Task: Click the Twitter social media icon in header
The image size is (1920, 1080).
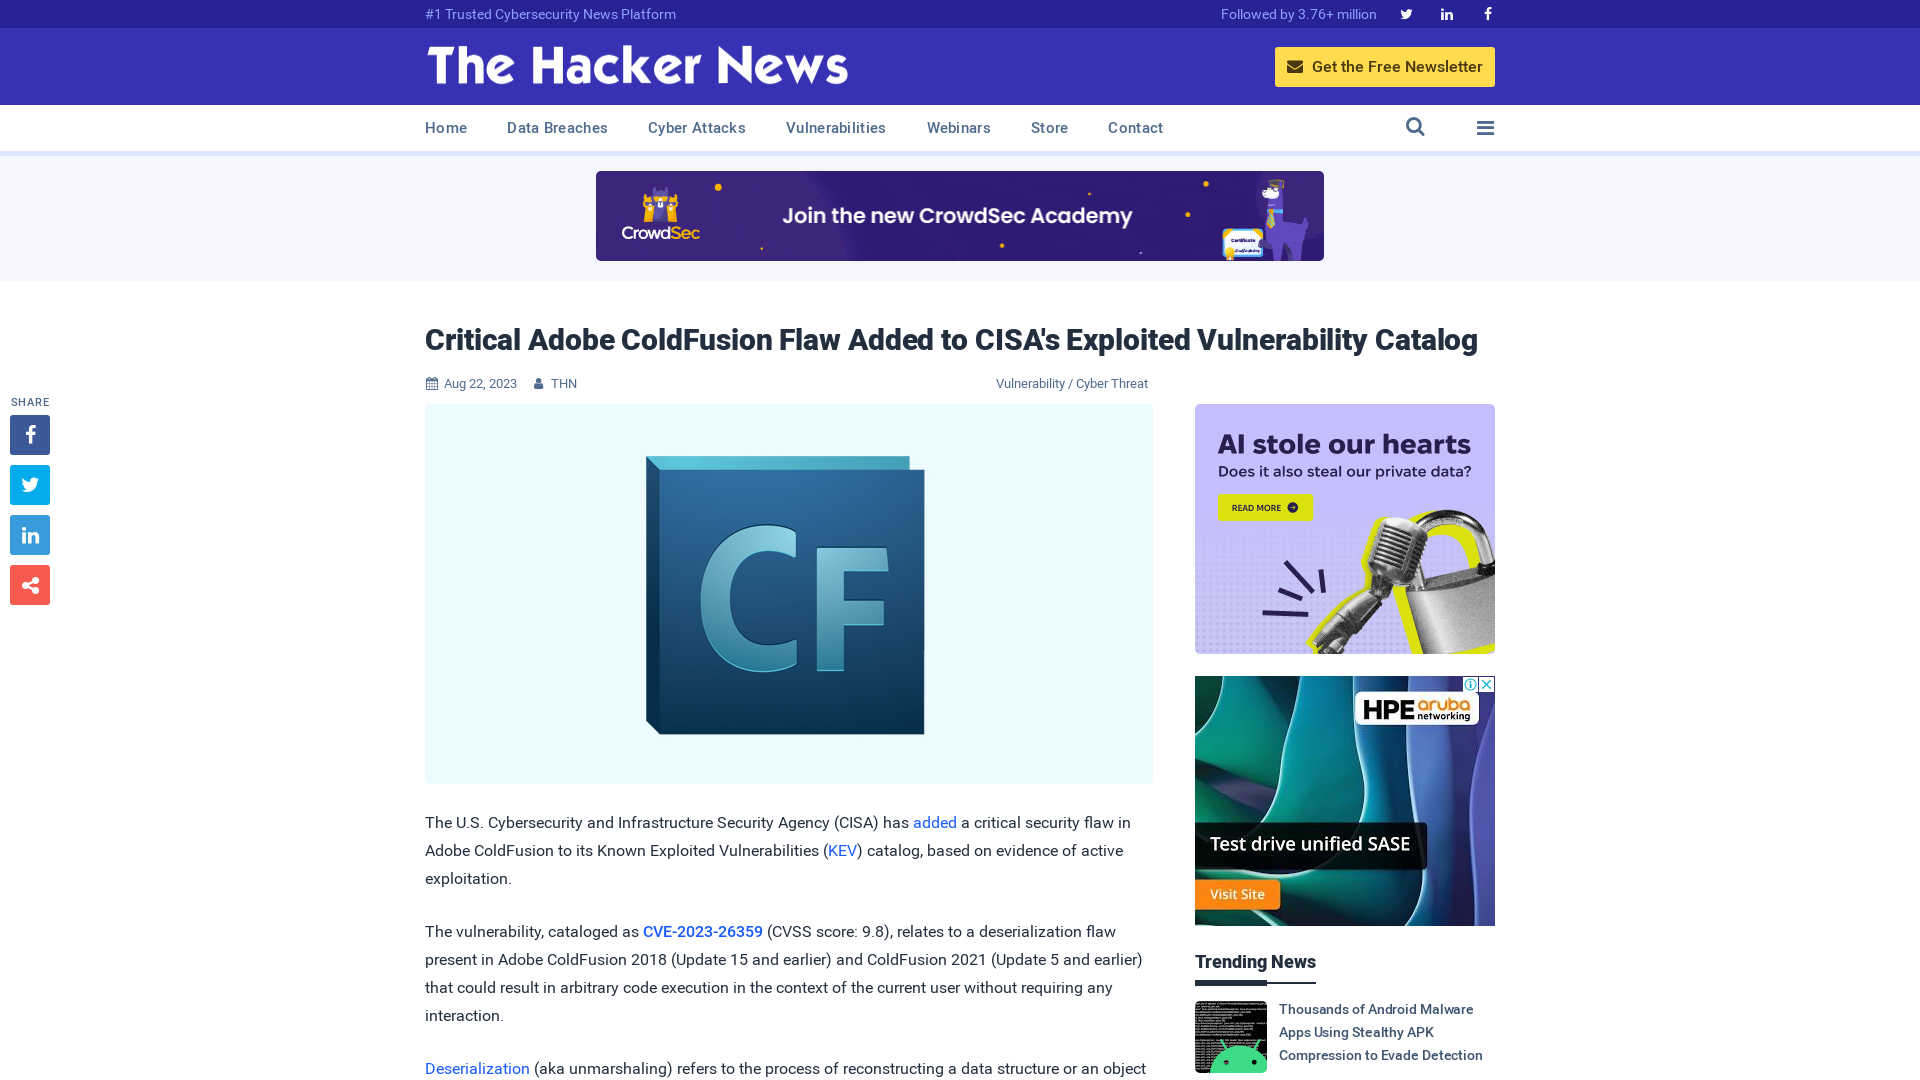Action: [x=1406, y=13]
